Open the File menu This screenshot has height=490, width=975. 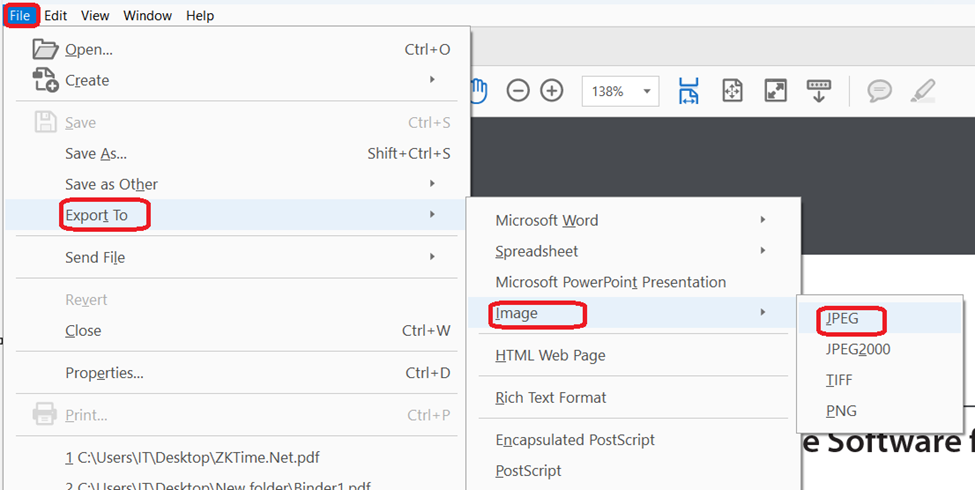tap(20, 16)
